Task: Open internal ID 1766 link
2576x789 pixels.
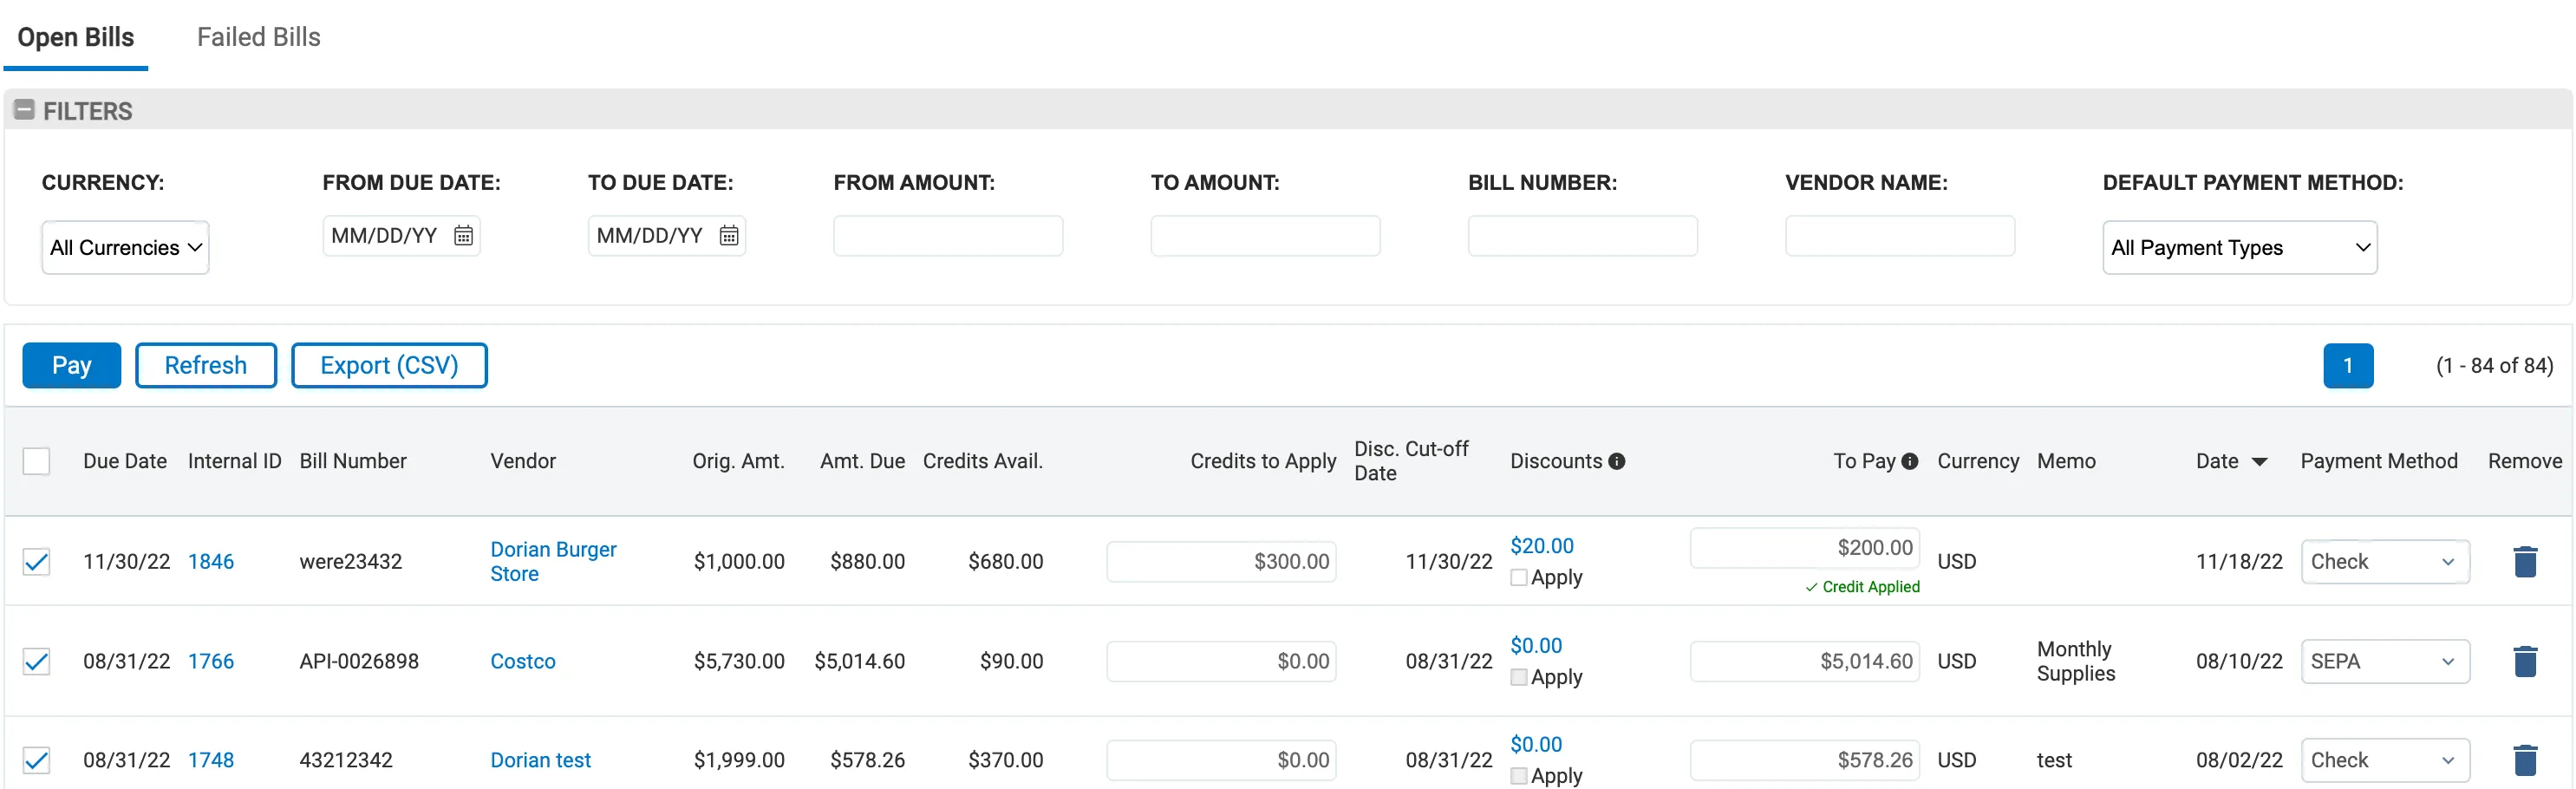Action: (x=211, y=661)
